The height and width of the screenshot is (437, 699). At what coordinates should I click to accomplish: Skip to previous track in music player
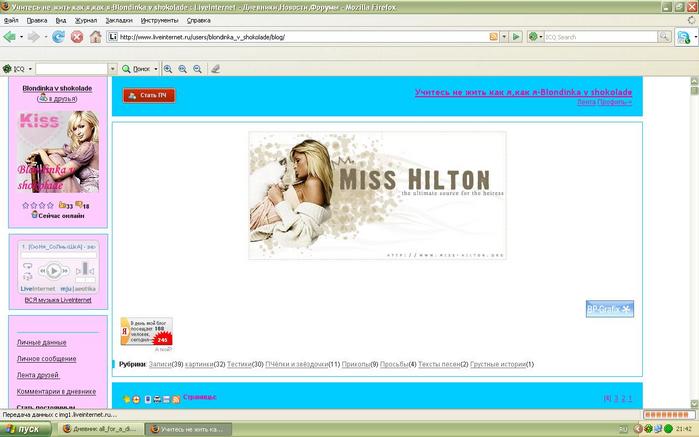[42, 270]
